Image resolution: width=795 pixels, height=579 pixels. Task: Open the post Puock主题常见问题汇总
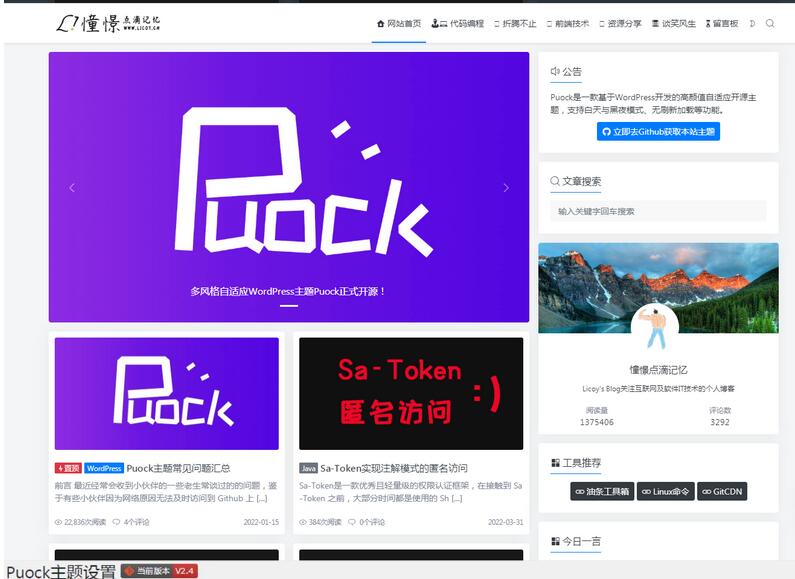point(178,468)
